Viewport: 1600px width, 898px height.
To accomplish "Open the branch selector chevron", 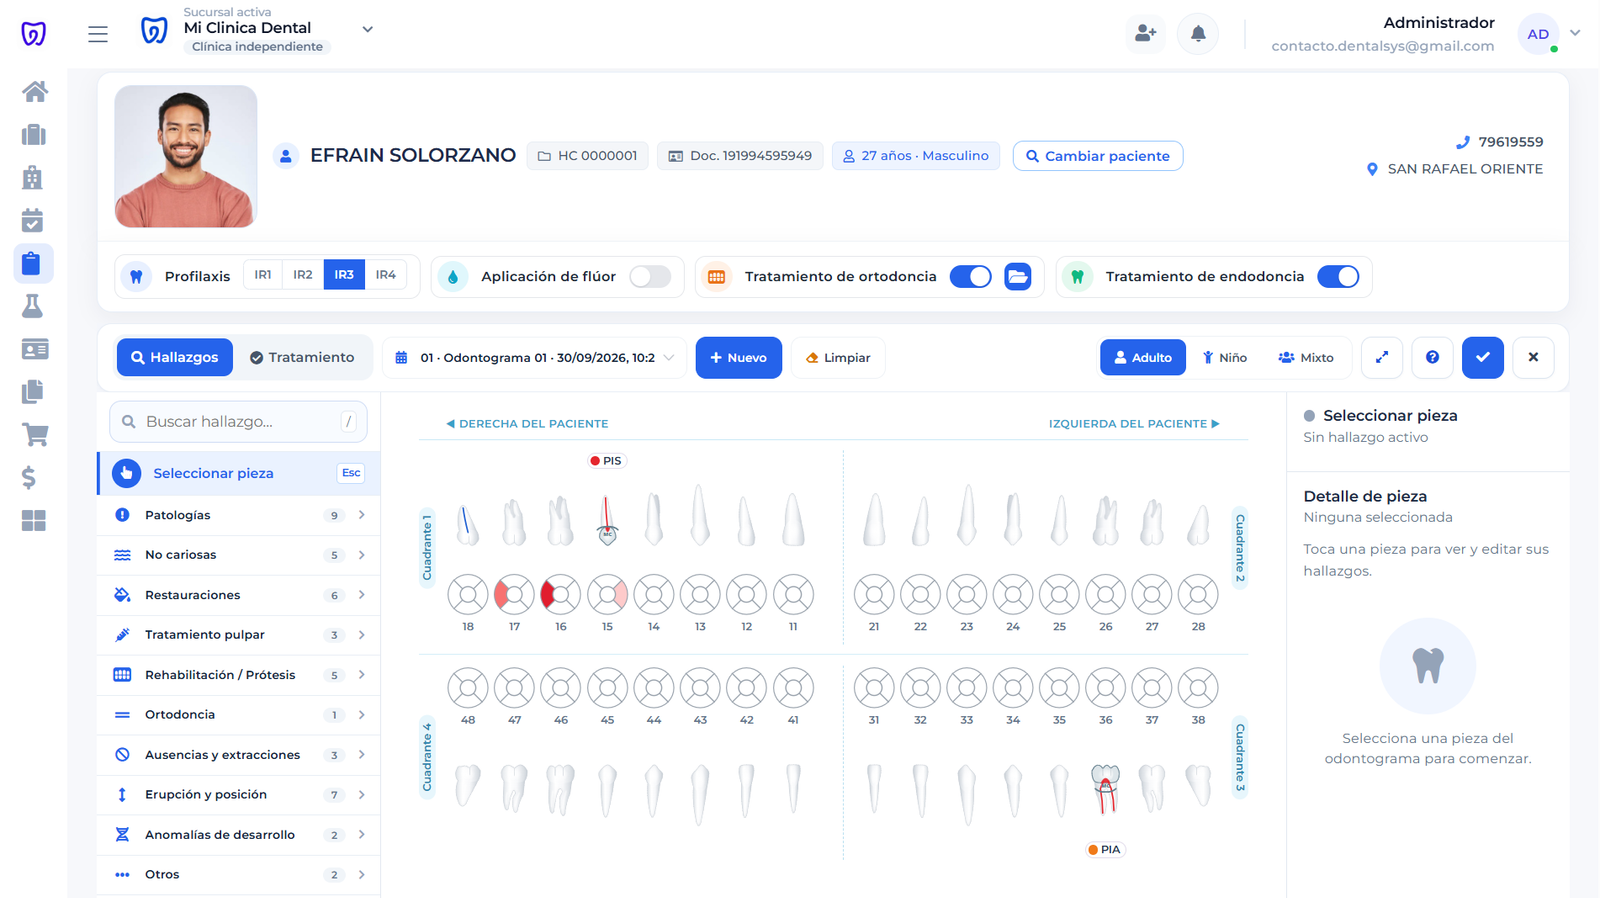I will tap(368, 30).
